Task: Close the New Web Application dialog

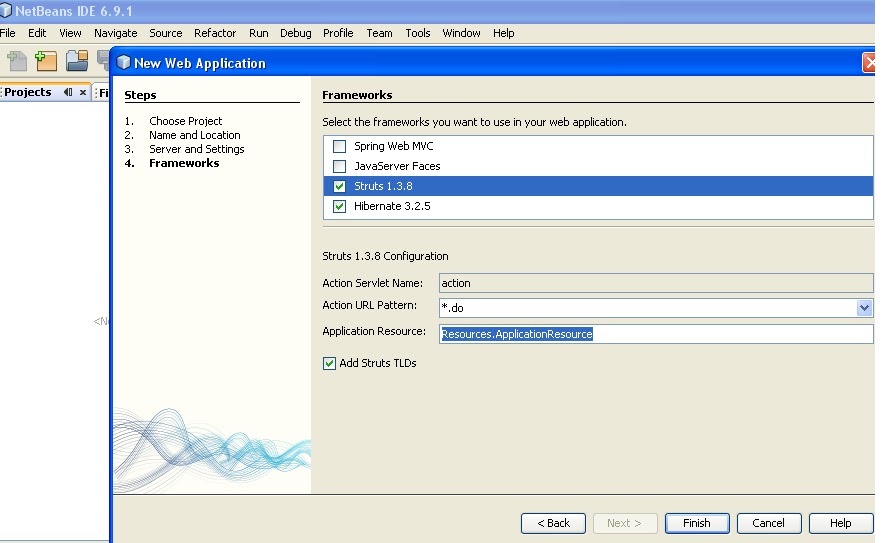Action: [869, 63]
